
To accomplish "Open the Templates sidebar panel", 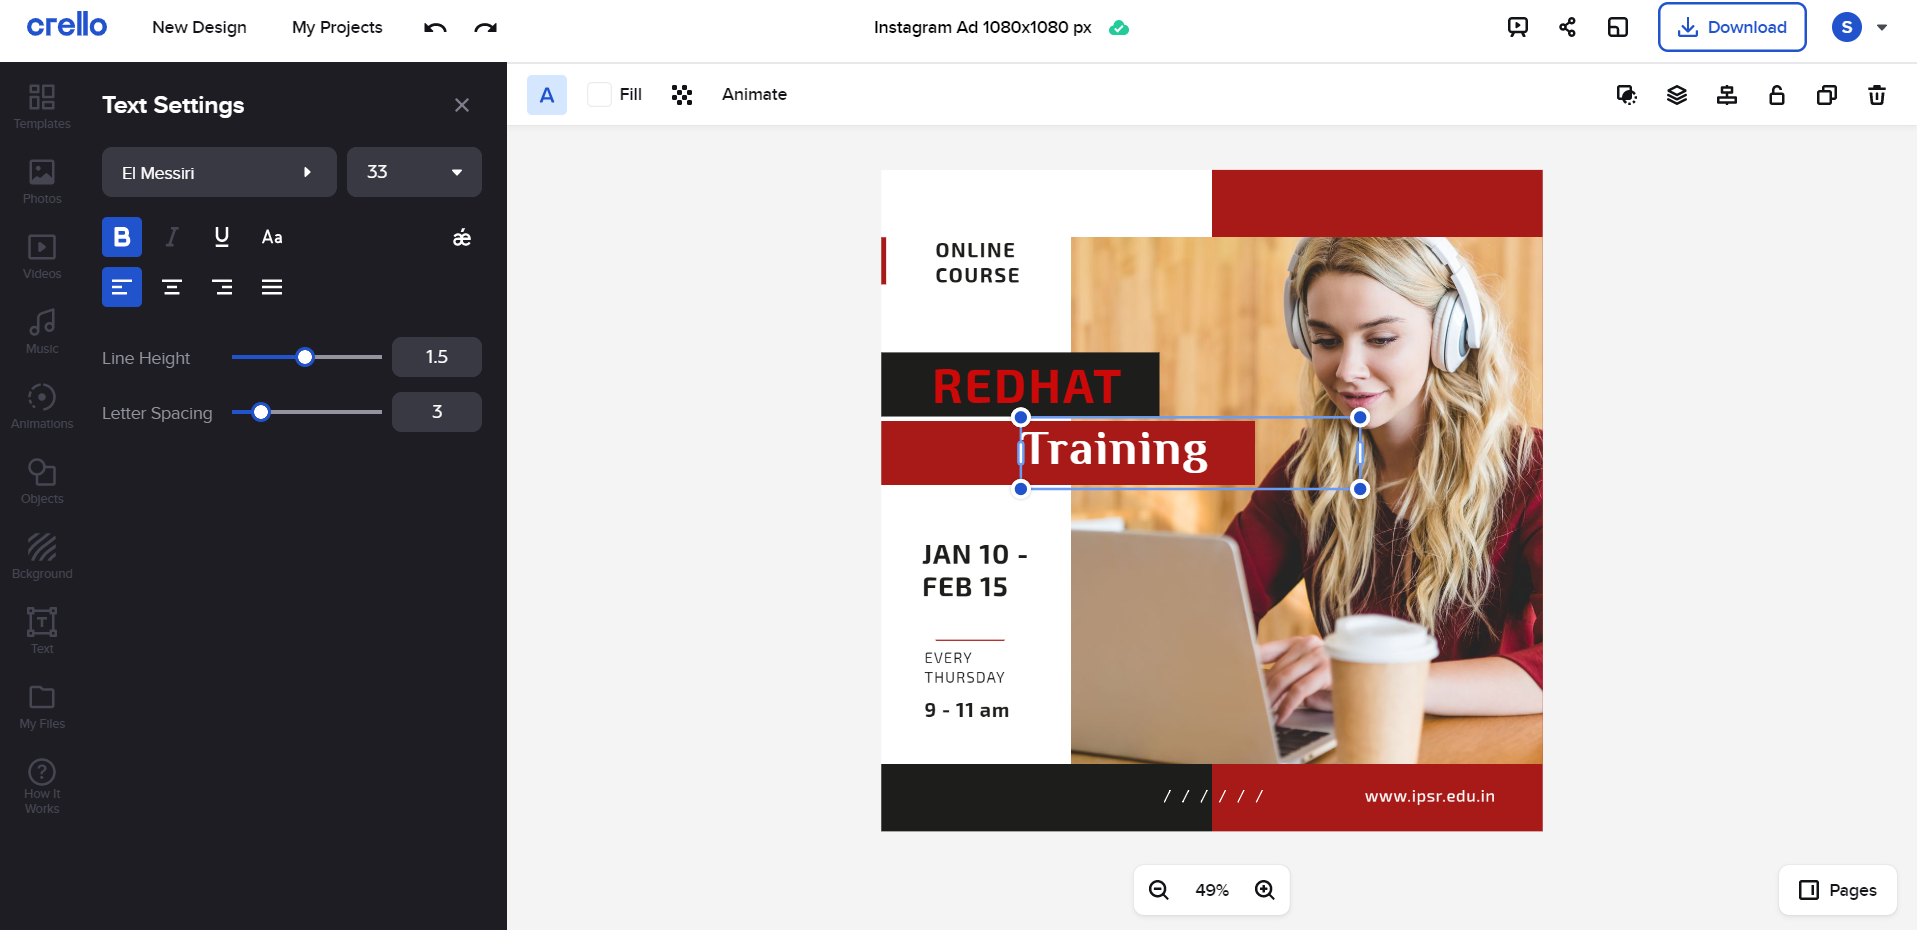I will 42,106.
